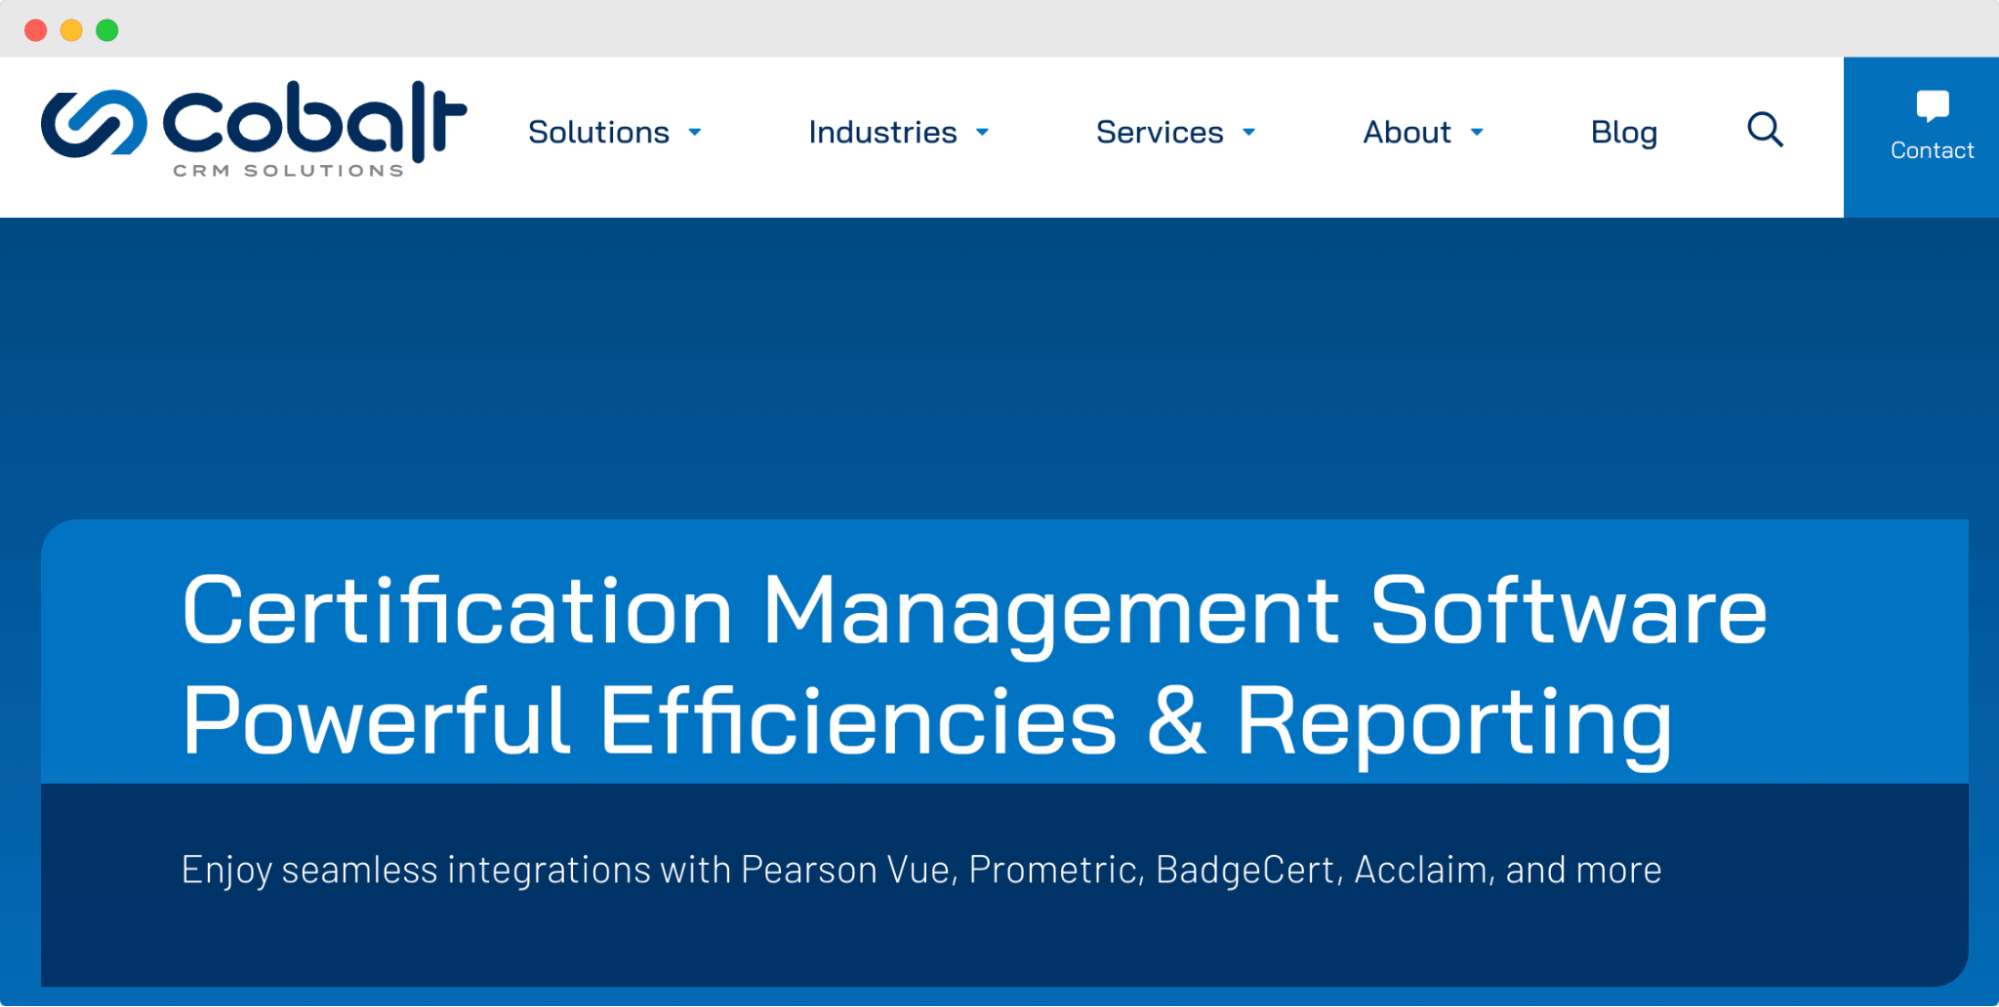
Task: Click the Cobalt CRM Solutions logo
Action: point(254,130)
